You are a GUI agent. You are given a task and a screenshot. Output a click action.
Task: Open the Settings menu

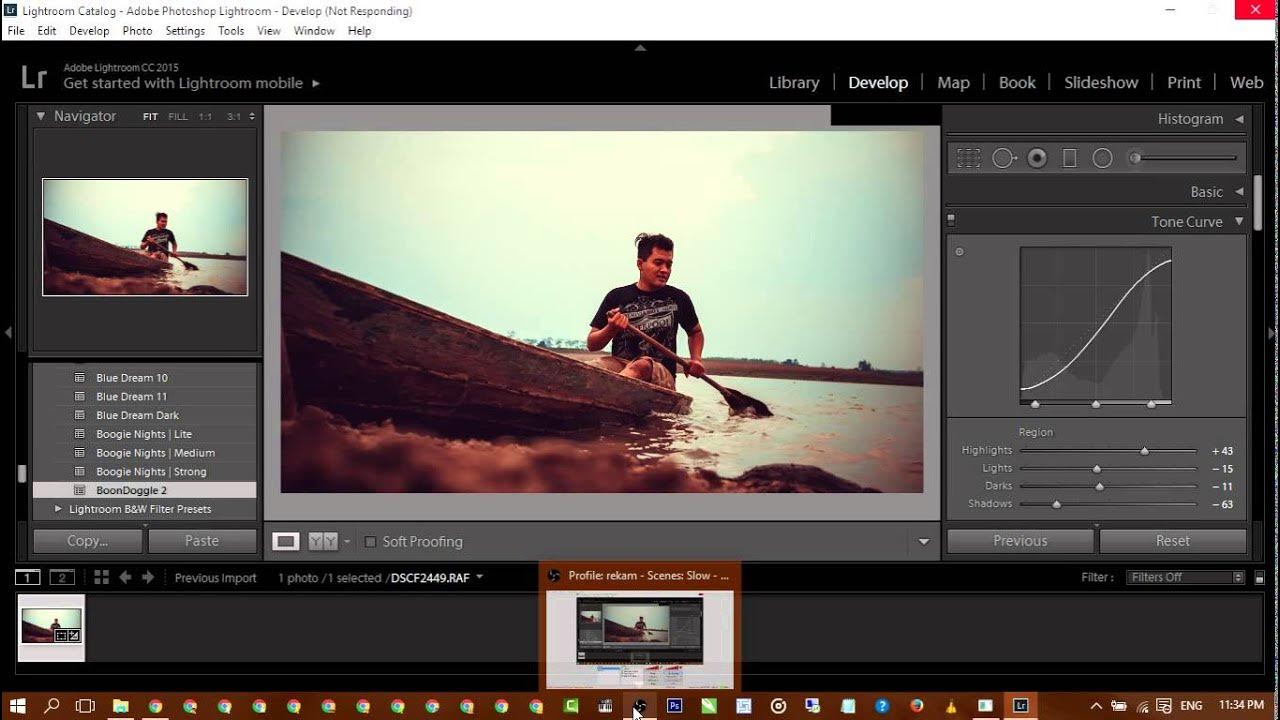tap(185, 31)
